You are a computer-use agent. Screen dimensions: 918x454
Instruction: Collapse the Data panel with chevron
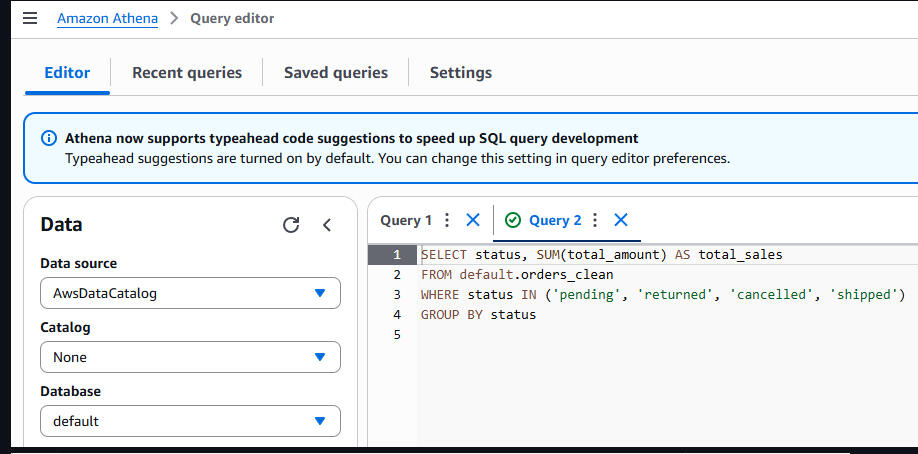[x=327, y=225]
